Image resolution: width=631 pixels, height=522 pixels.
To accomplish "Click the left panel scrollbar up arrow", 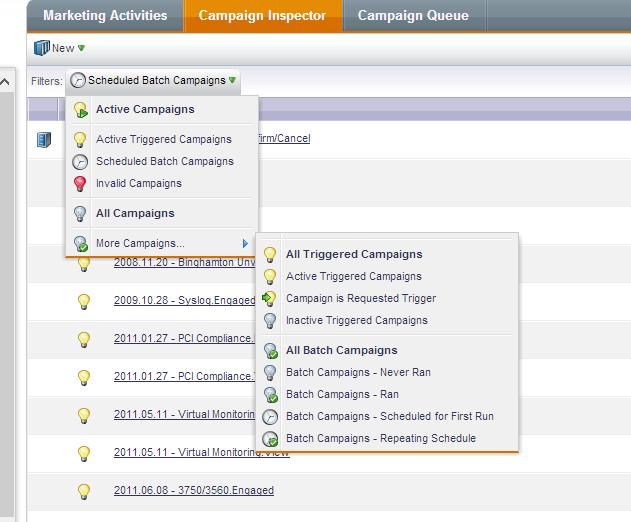I will tap(6, 82).
